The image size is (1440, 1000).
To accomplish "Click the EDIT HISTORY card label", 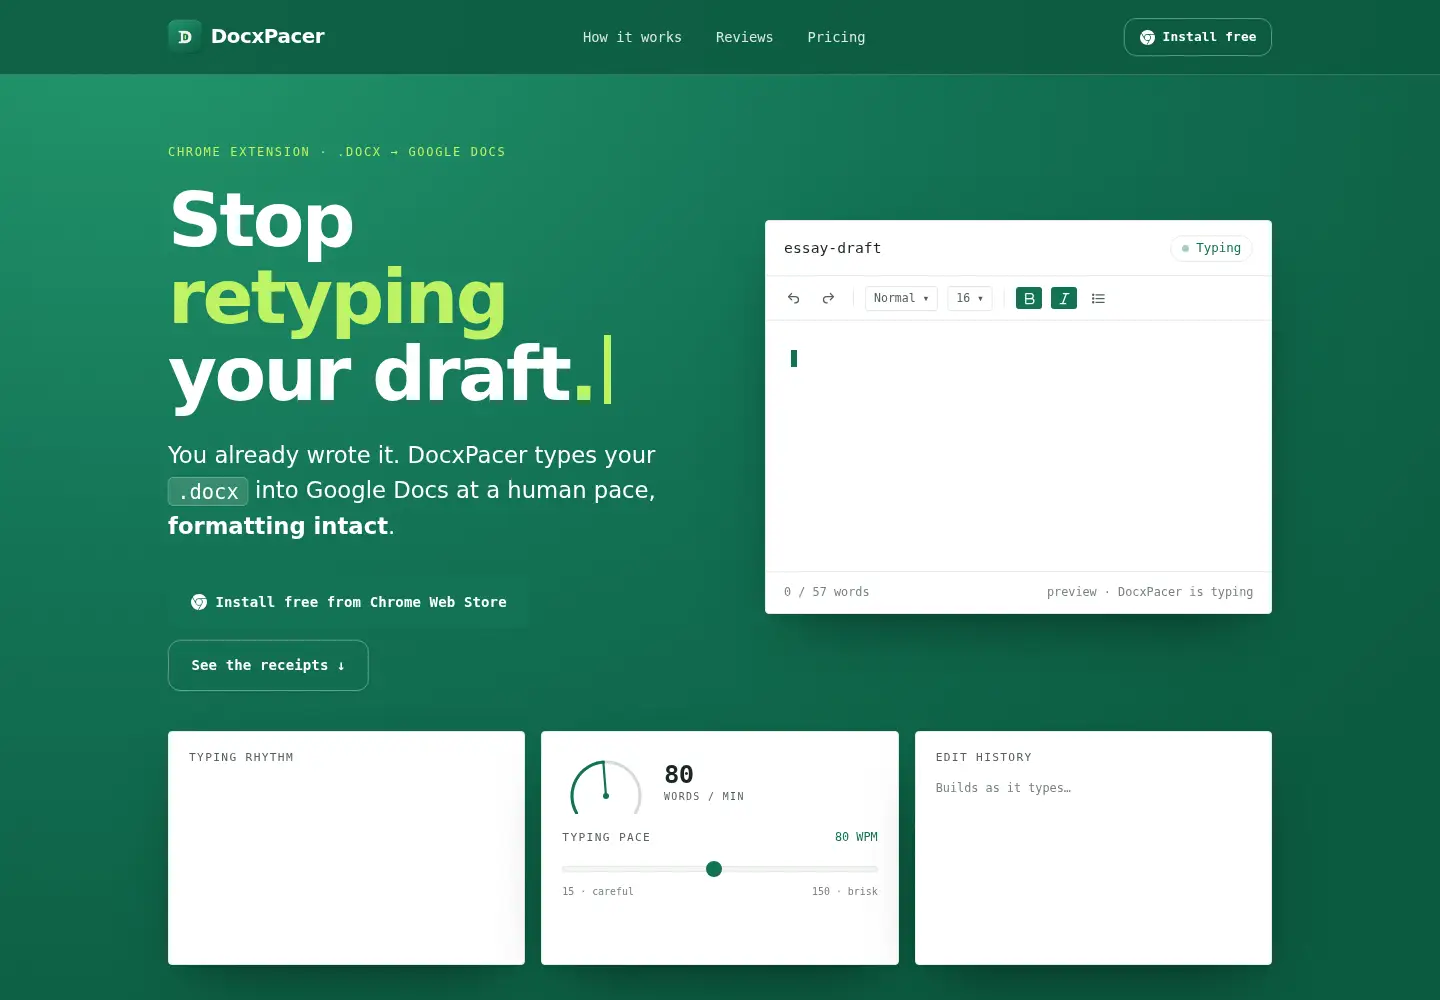I will tap(984, 757).
